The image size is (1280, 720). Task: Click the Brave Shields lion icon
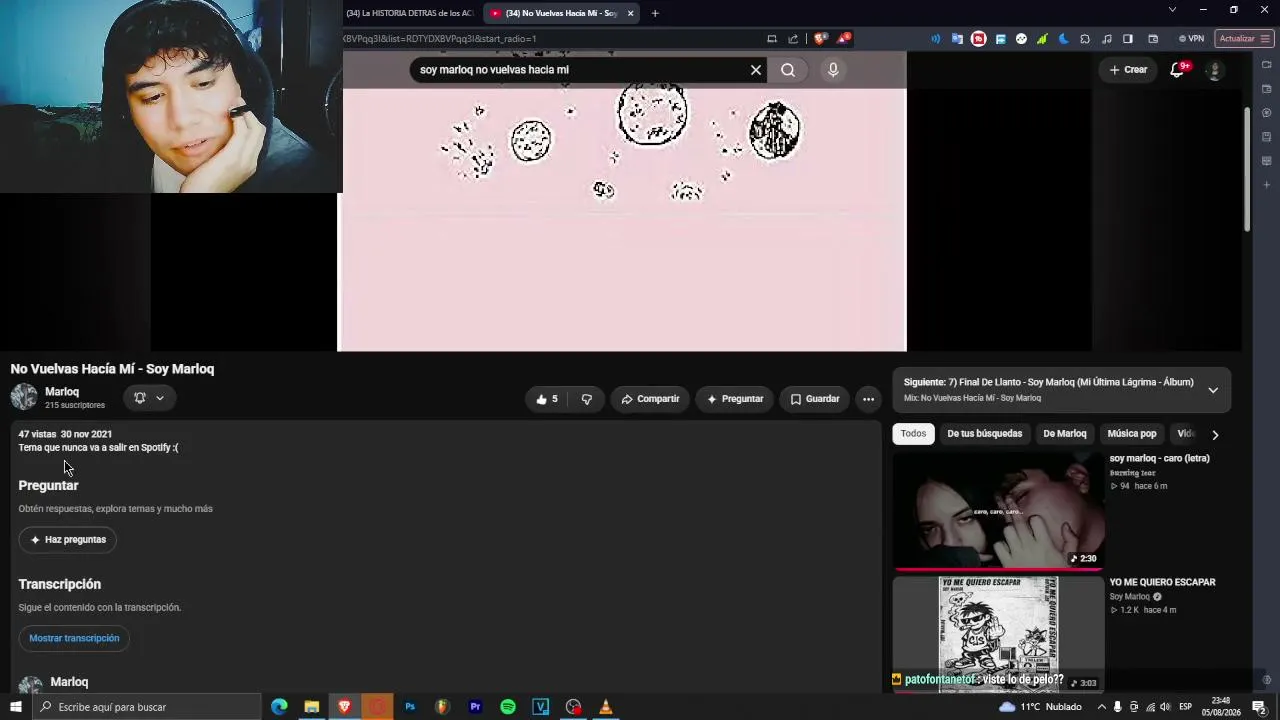pos(820,39)
